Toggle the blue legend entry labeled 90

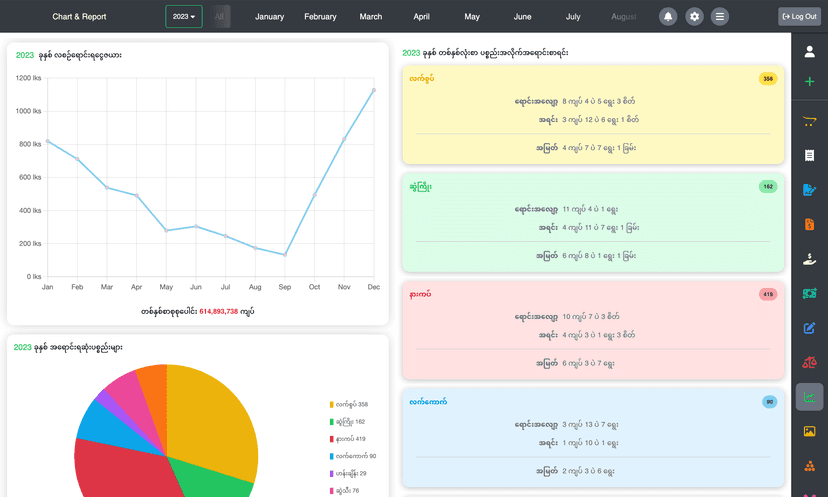pos(352,456)
